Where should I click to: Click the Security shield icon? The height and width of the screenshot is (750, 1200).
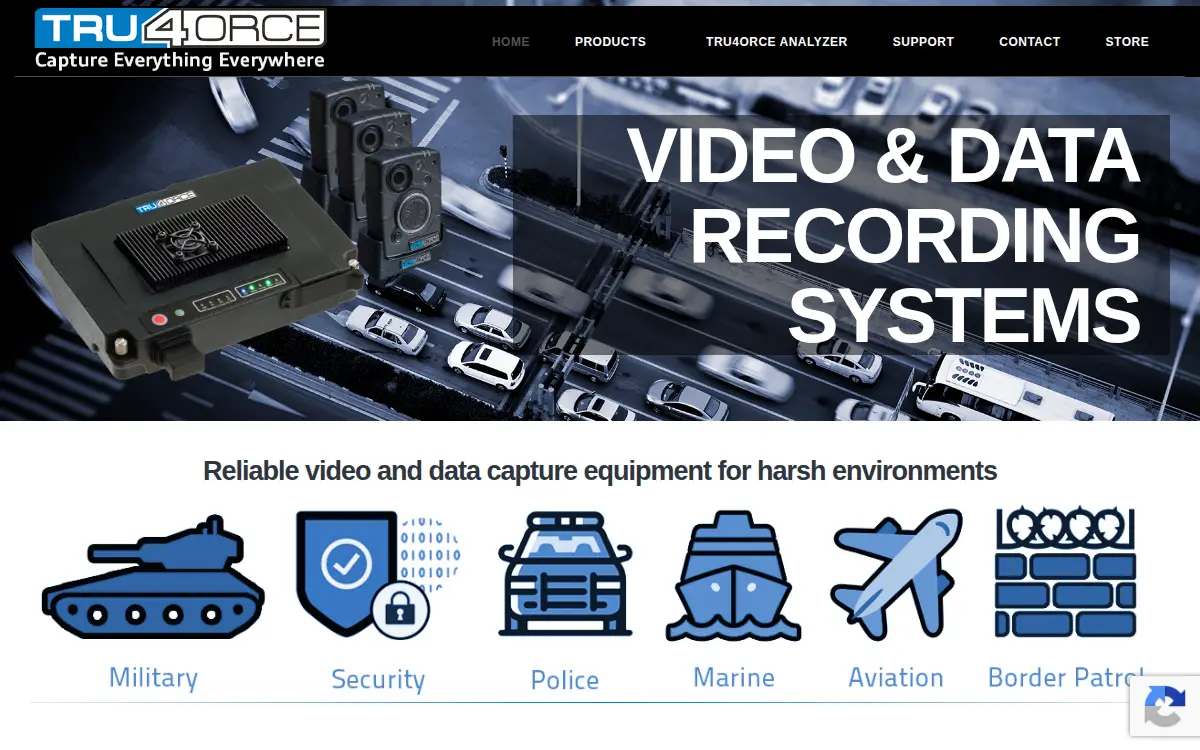(x=378, y=575)
